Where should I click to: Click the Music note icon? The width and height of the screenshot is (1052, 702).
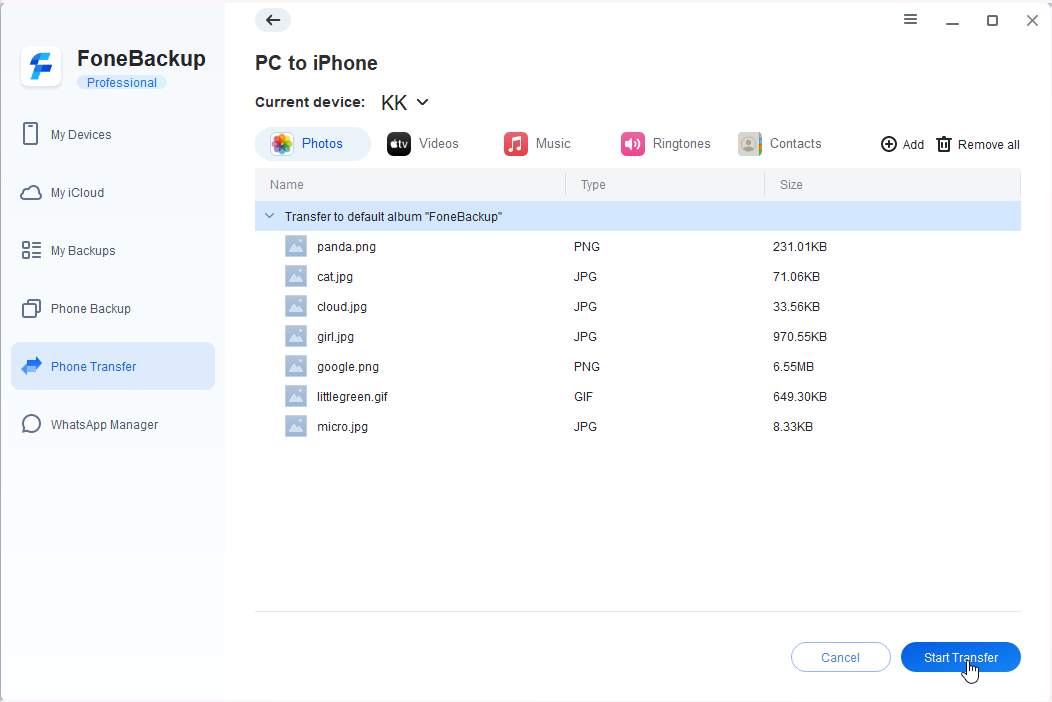[515, 144]
